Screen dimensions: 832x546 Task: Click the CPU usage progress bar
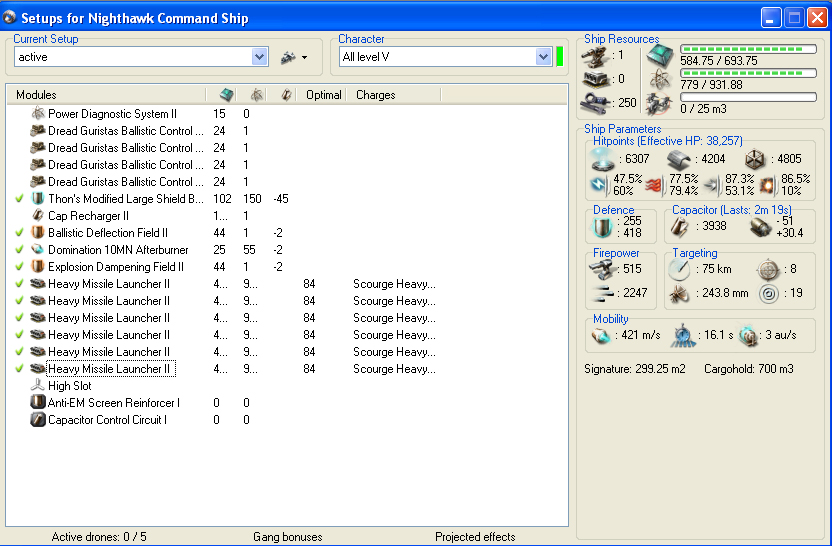coord(748,49)
